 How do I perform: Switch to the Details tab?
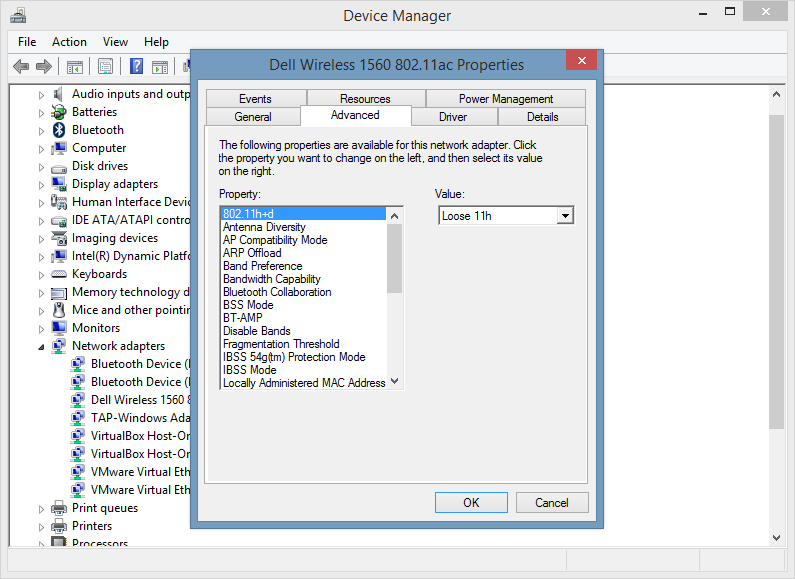pyautogui.click(x=542, y=117)
